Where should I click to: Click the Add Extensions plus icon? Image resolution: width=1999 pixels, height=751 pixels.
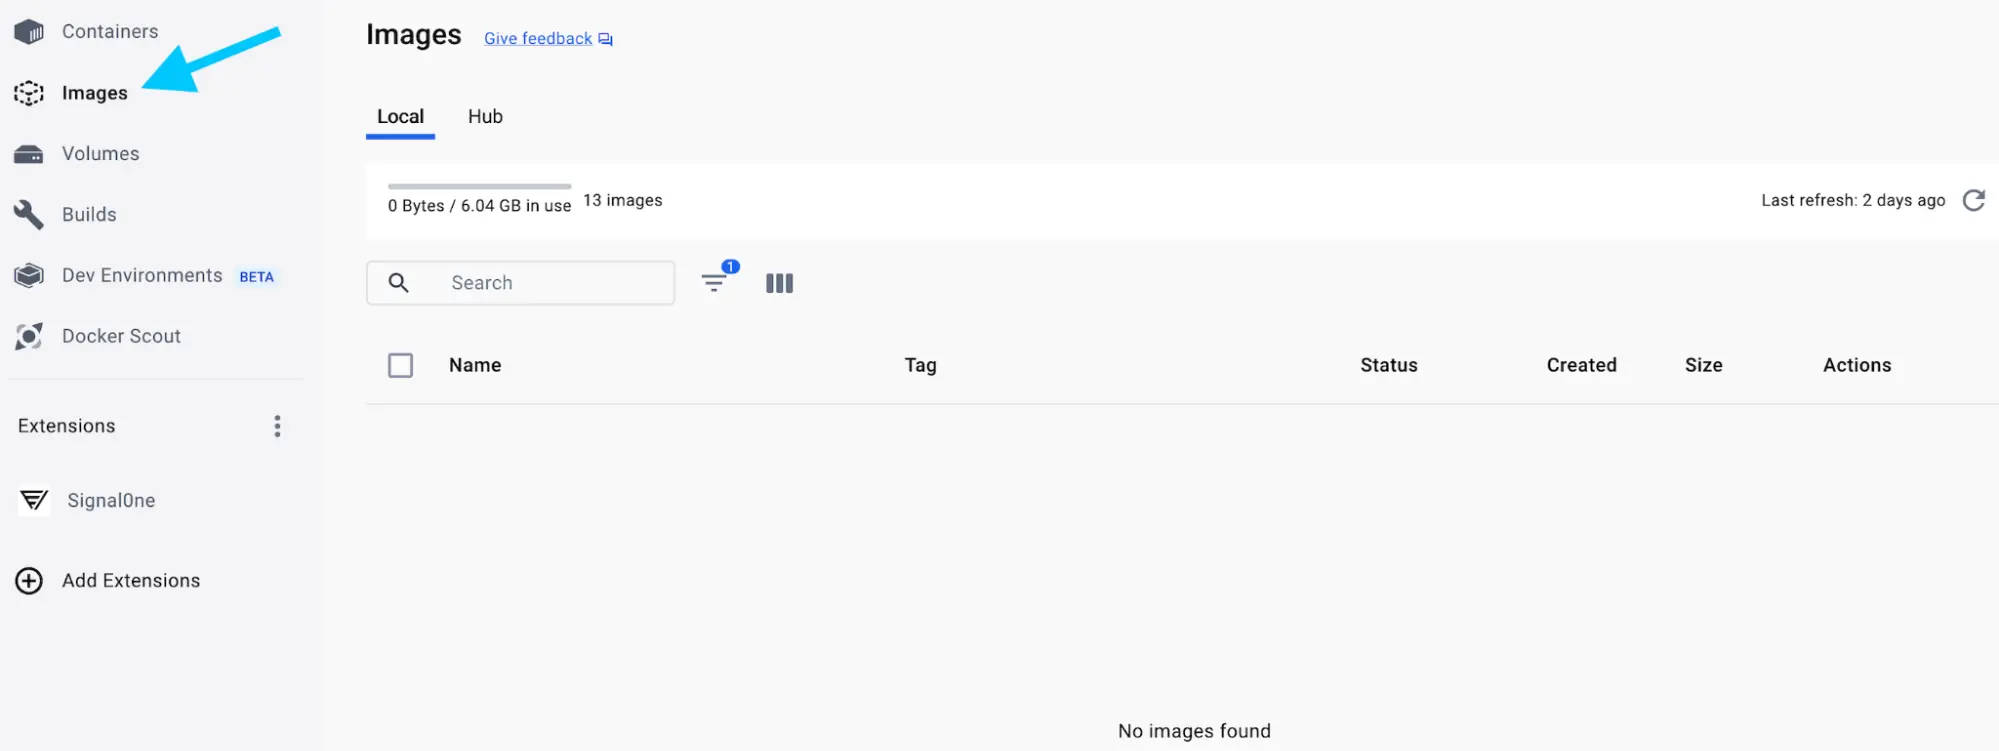click(29, 581)
